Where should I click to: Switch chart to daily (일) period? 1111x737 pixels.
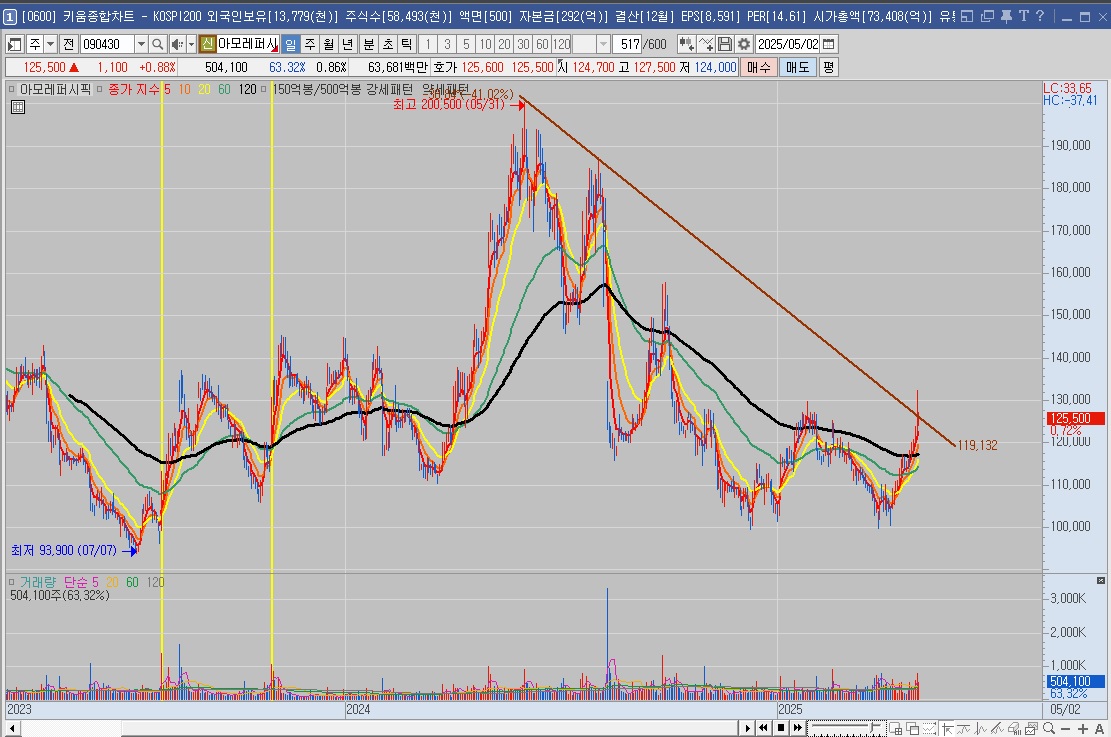tap(291, 44)
